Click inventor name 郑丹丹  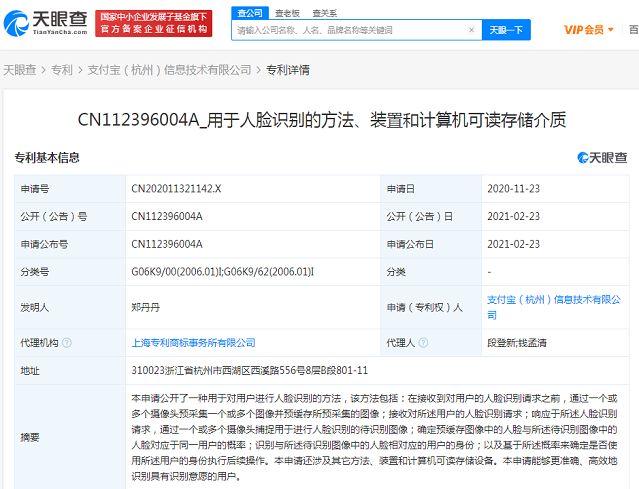[x=145, y=307]
